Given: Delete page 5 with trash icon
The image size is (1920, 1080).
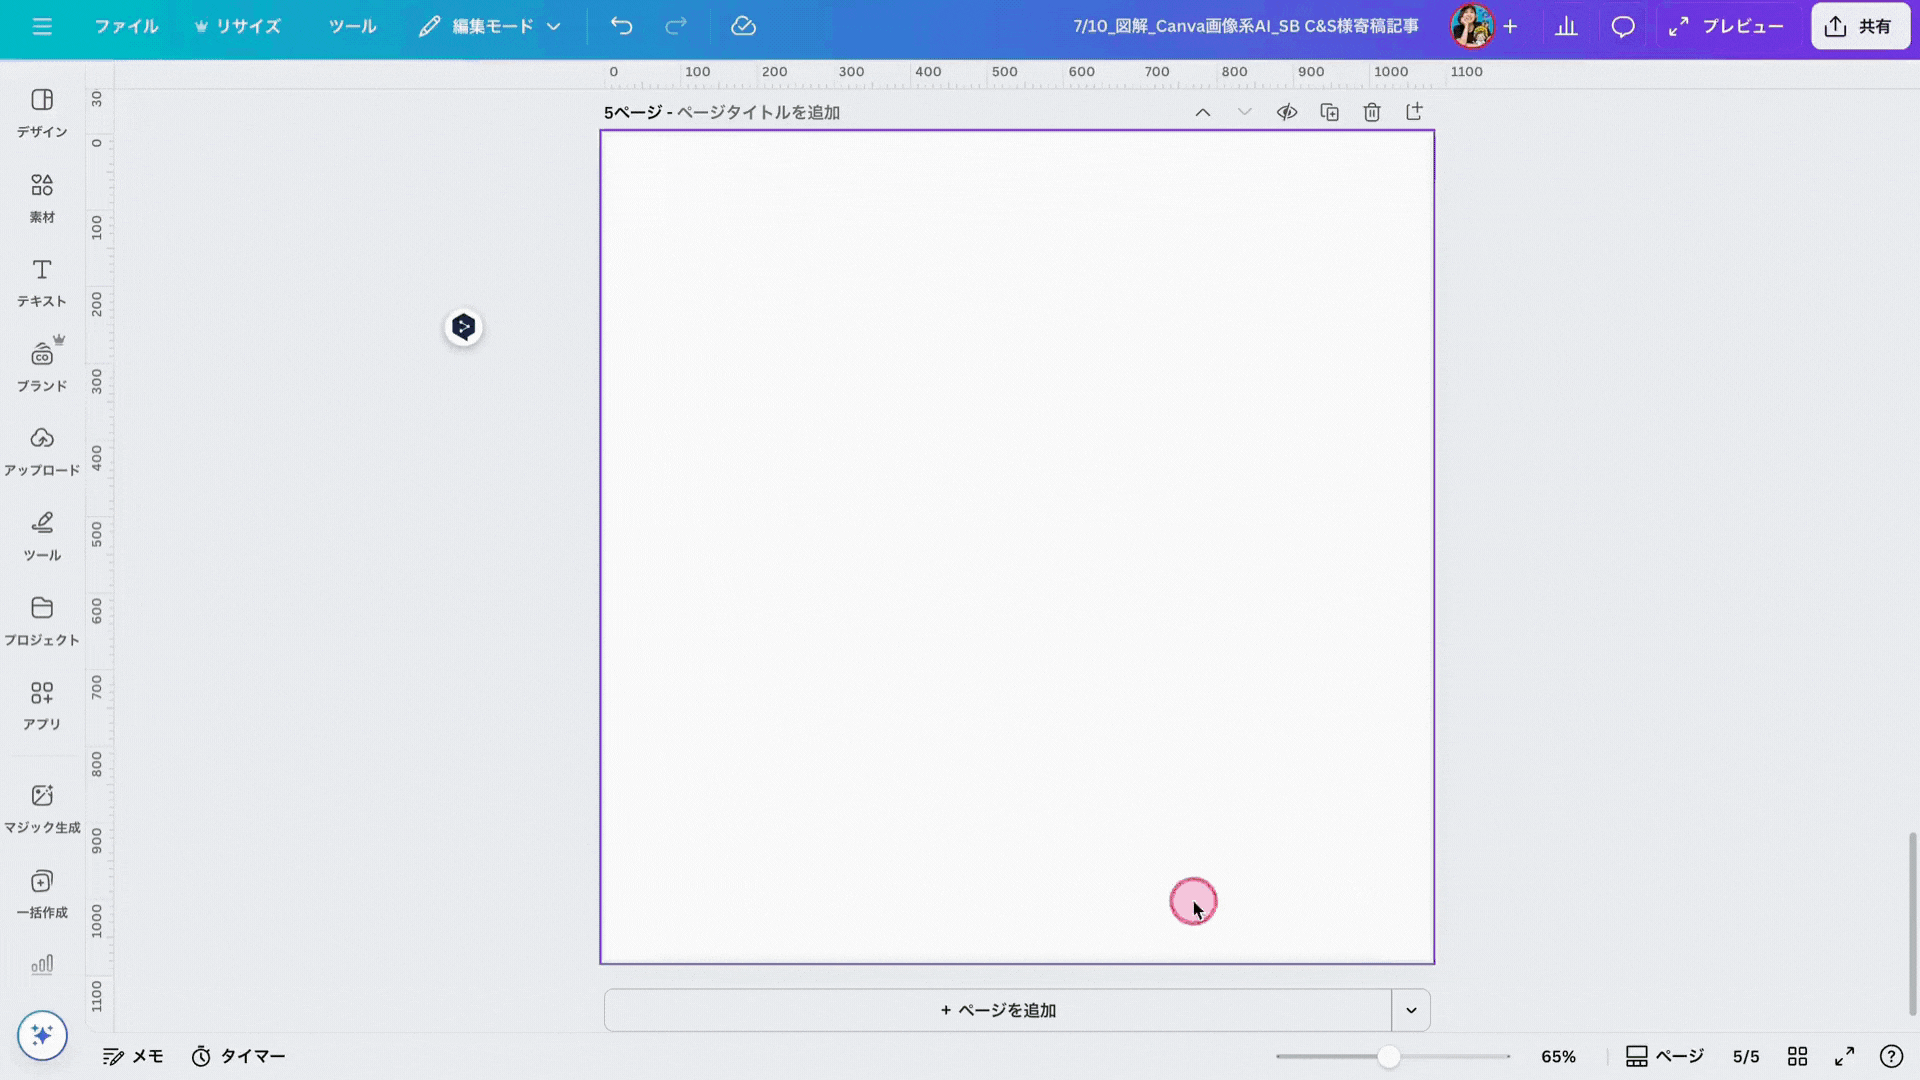Looking at the screenshot, I should (x=1372, y=112).
